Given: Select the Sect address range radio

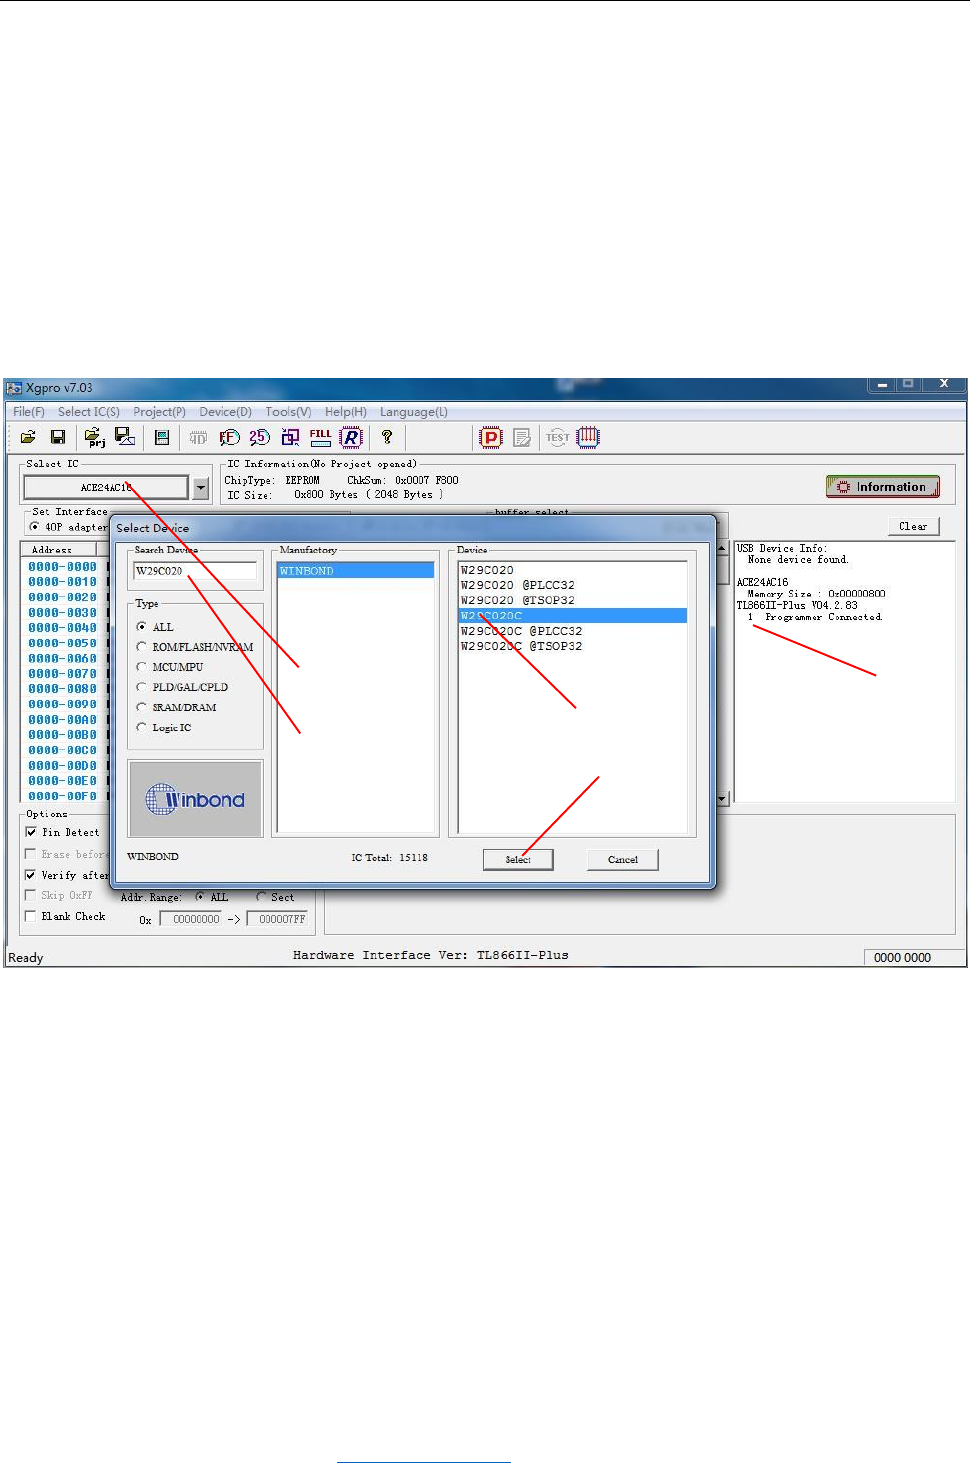Looking at the screenshot, I should (x=261, y=897).
